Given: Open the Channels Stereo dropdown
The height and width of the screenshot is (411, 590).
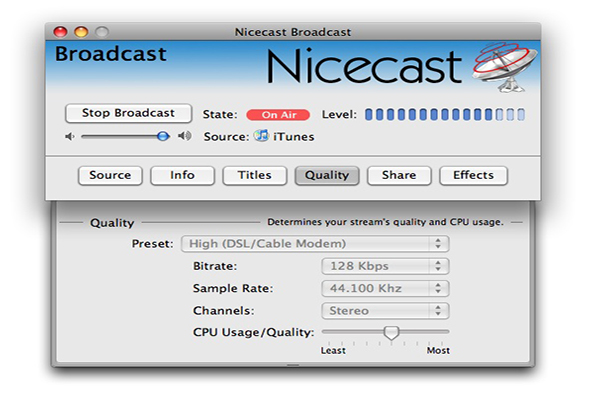Looking at the screenshot, I should 385,311.
